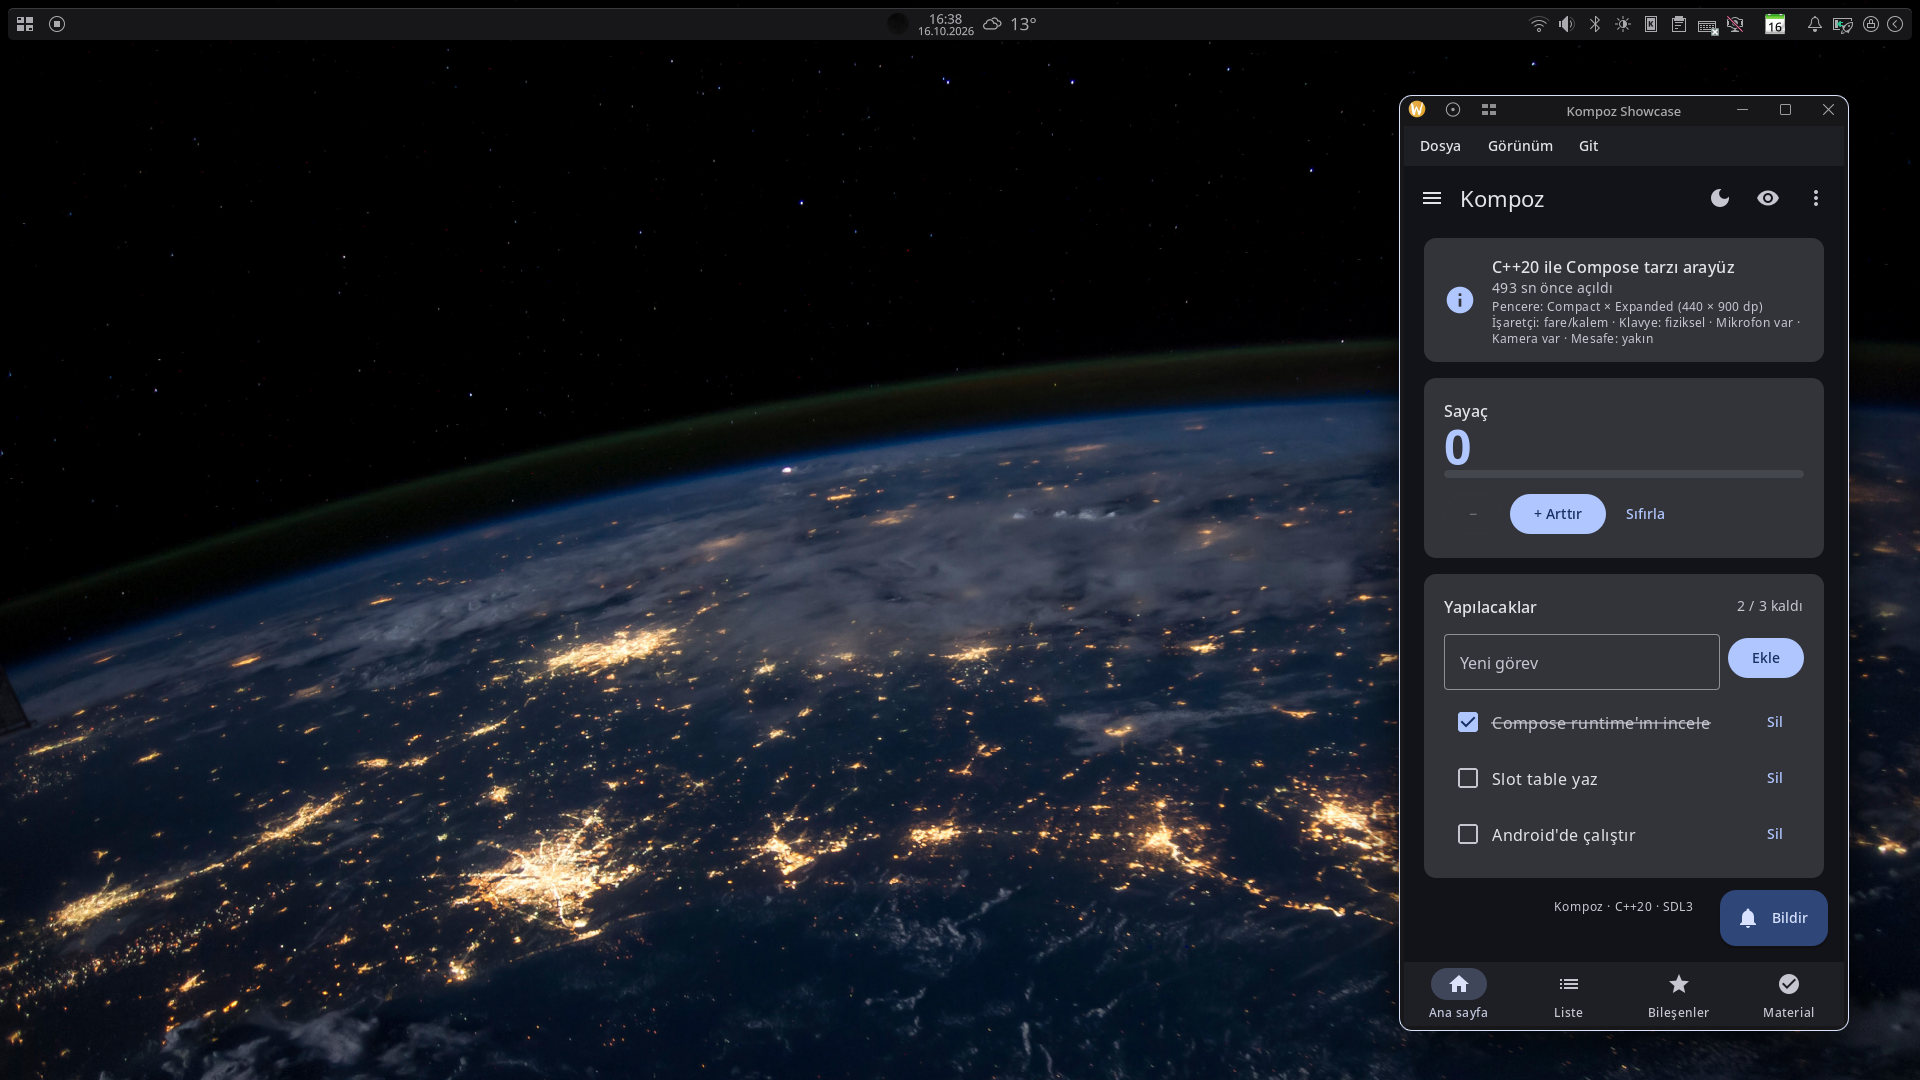The image size is (1920, 1080).
Task: Open the Bluetooth tray icon
Action: 1595,24
